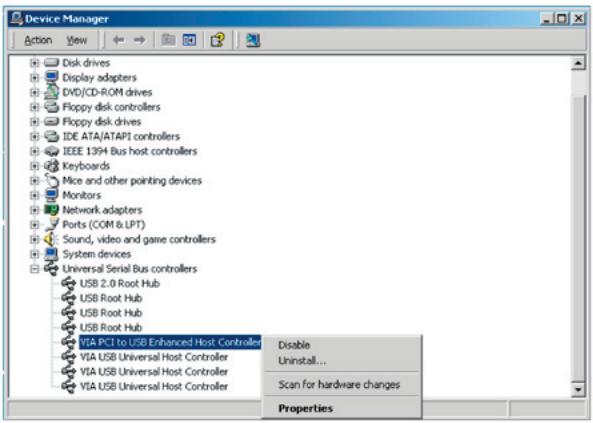Image resolution: width=593 pixels, height=423 pixels.
Task: Expand the System devices node
Action: pyautogui.click(x=34, y=254)
